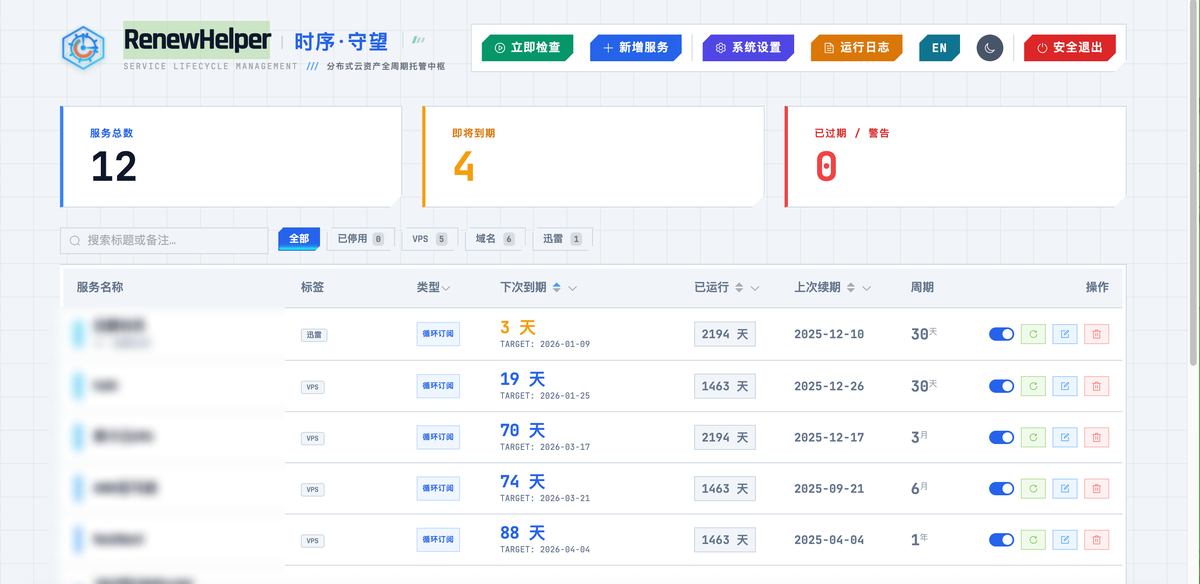This screenshot has width=1200, height=584.
Task: Filter by 域名 tag tab
Action: pyautogui.click(x=496, y=239)
